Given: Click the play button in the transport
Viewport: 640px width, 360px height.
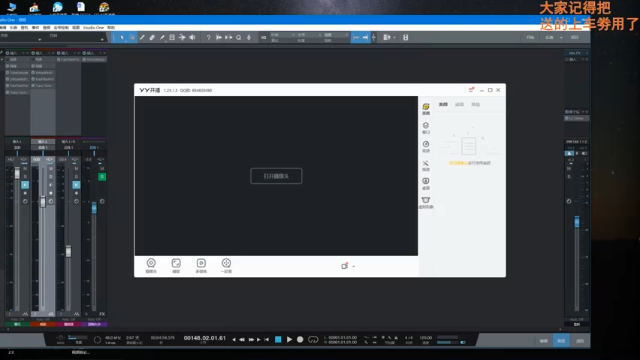Looking at the screenshot, I should pos(289,339).
